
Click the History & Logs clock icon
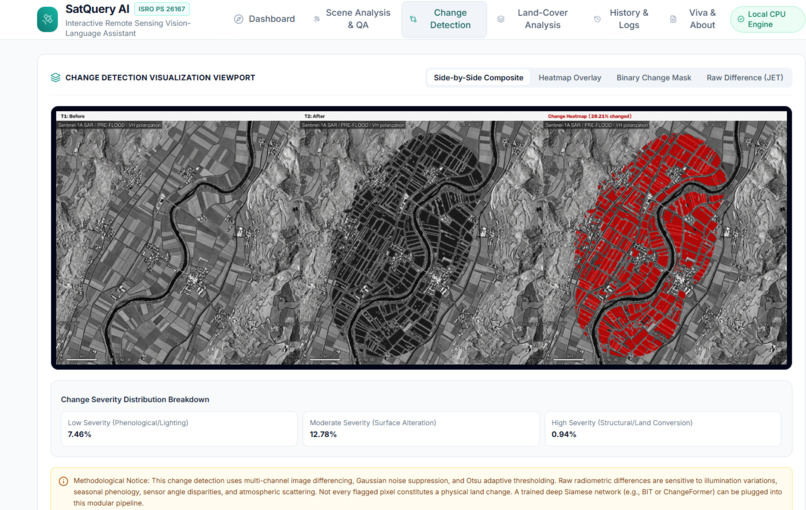tap(597, 19)
